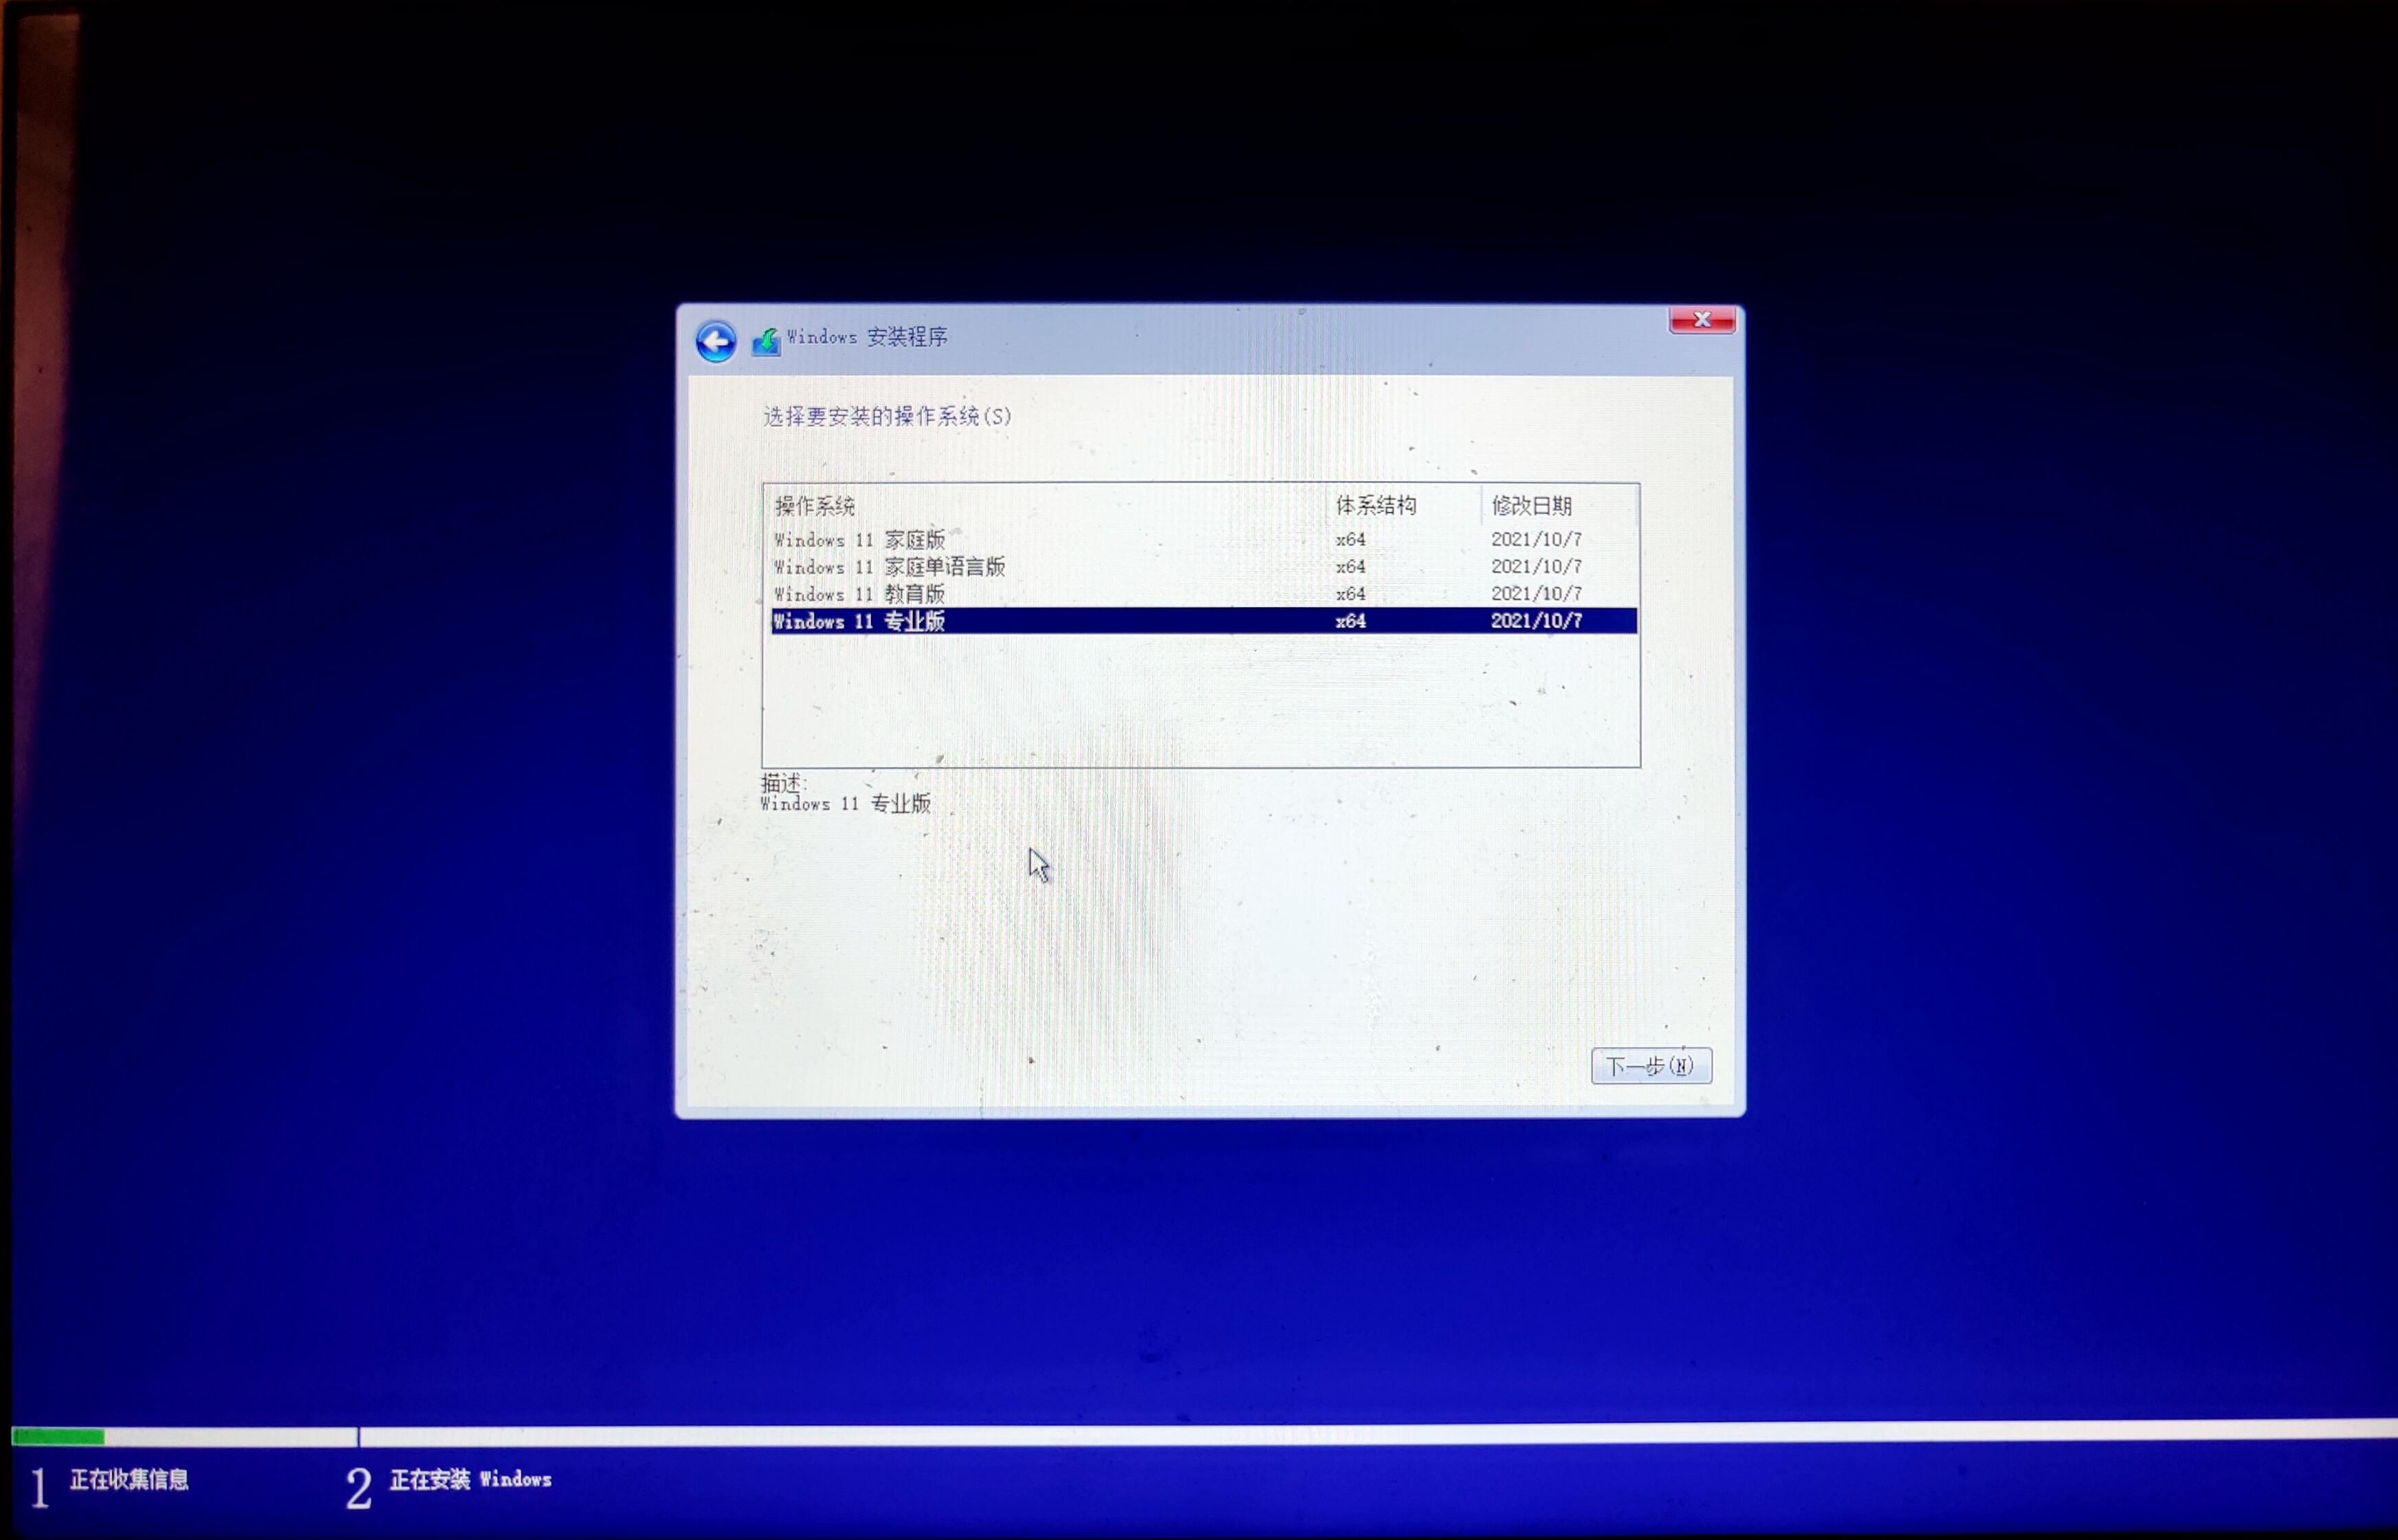
Task: Click the Windows 安装程序 title text
Action: tap(867, 337)
